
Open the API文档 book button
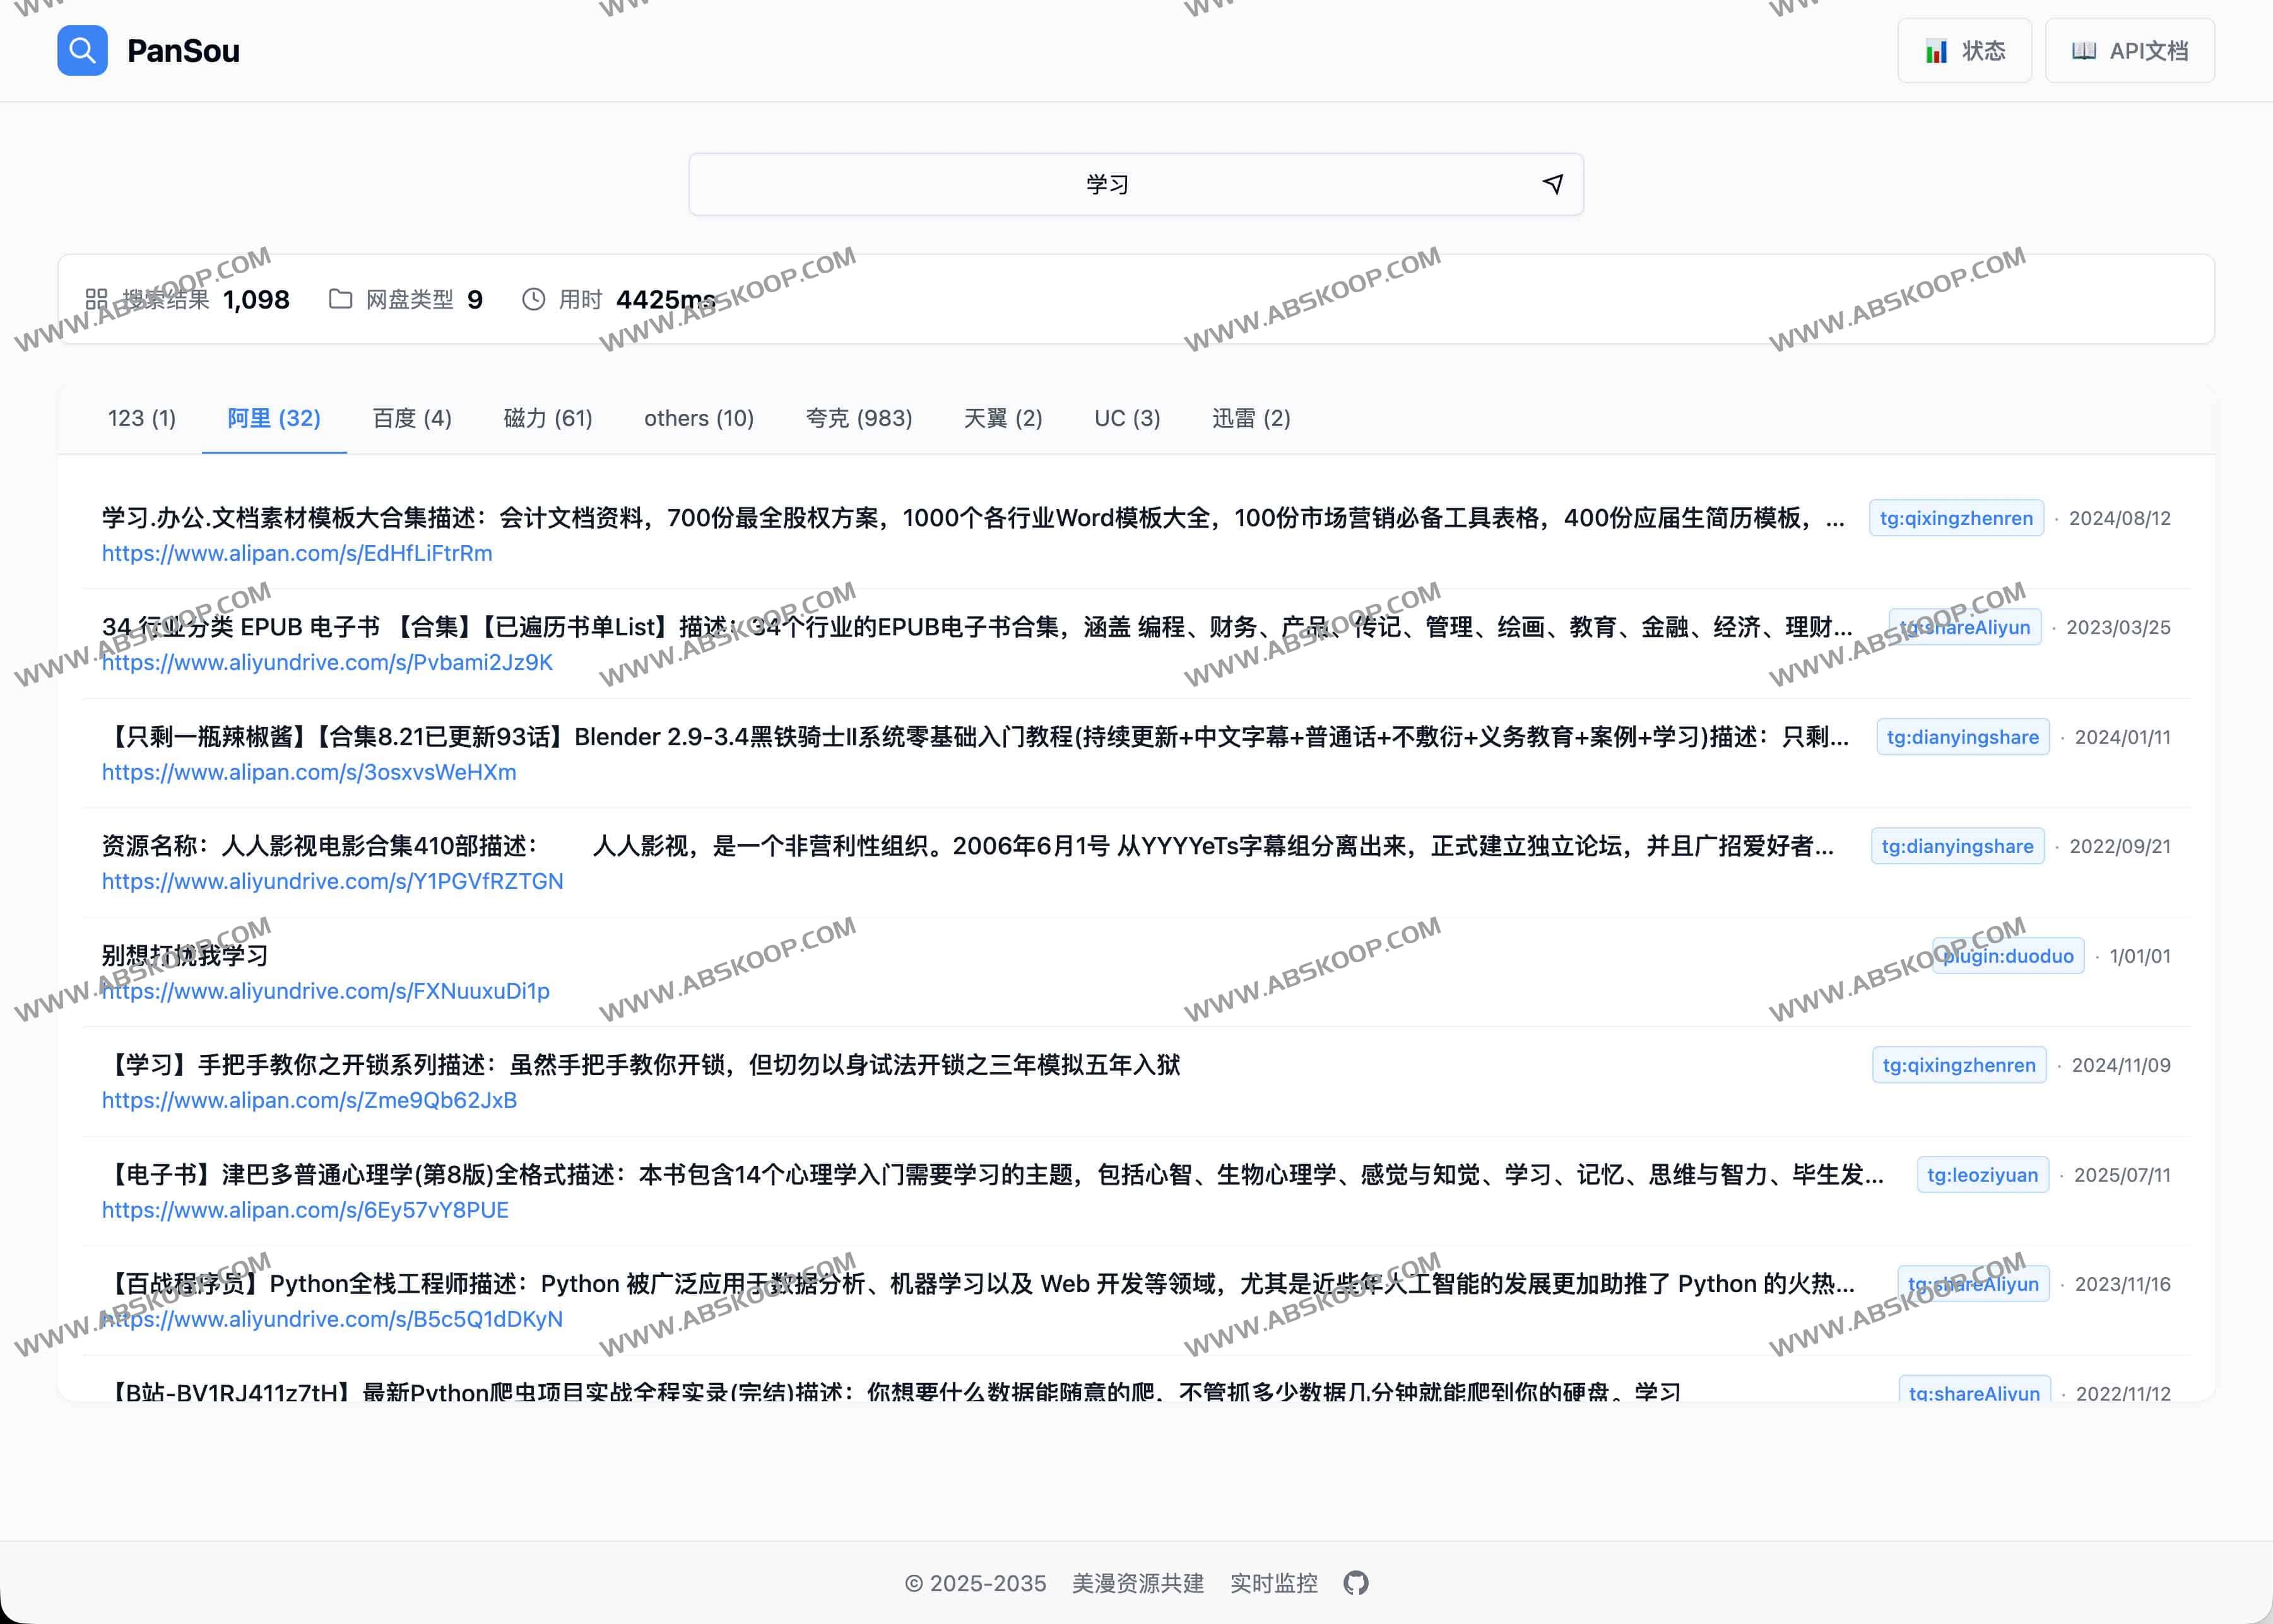(2129, 51)
